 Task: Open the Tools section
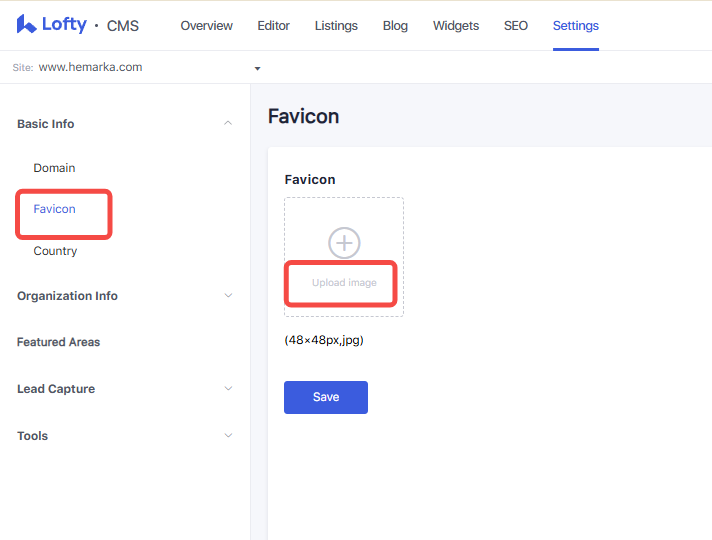point(32,436)
